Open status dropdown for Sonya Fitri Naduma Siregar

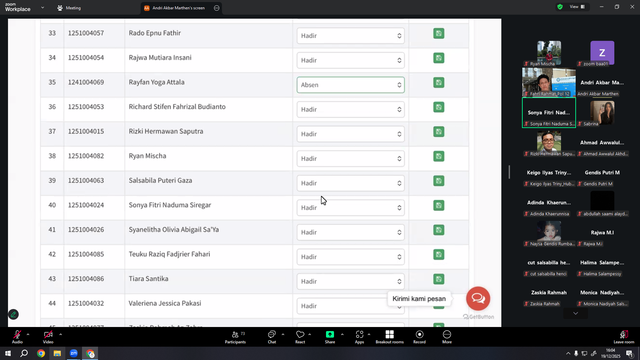[x=351, y=207]
